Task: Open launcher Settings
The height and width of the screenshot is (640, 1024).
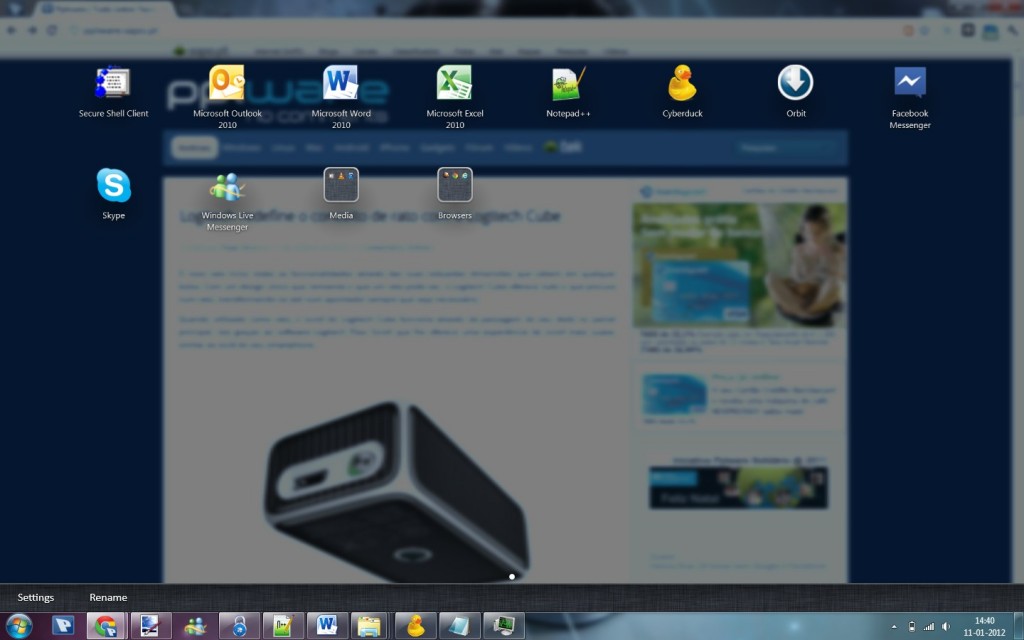Action: tap(36, 598)
